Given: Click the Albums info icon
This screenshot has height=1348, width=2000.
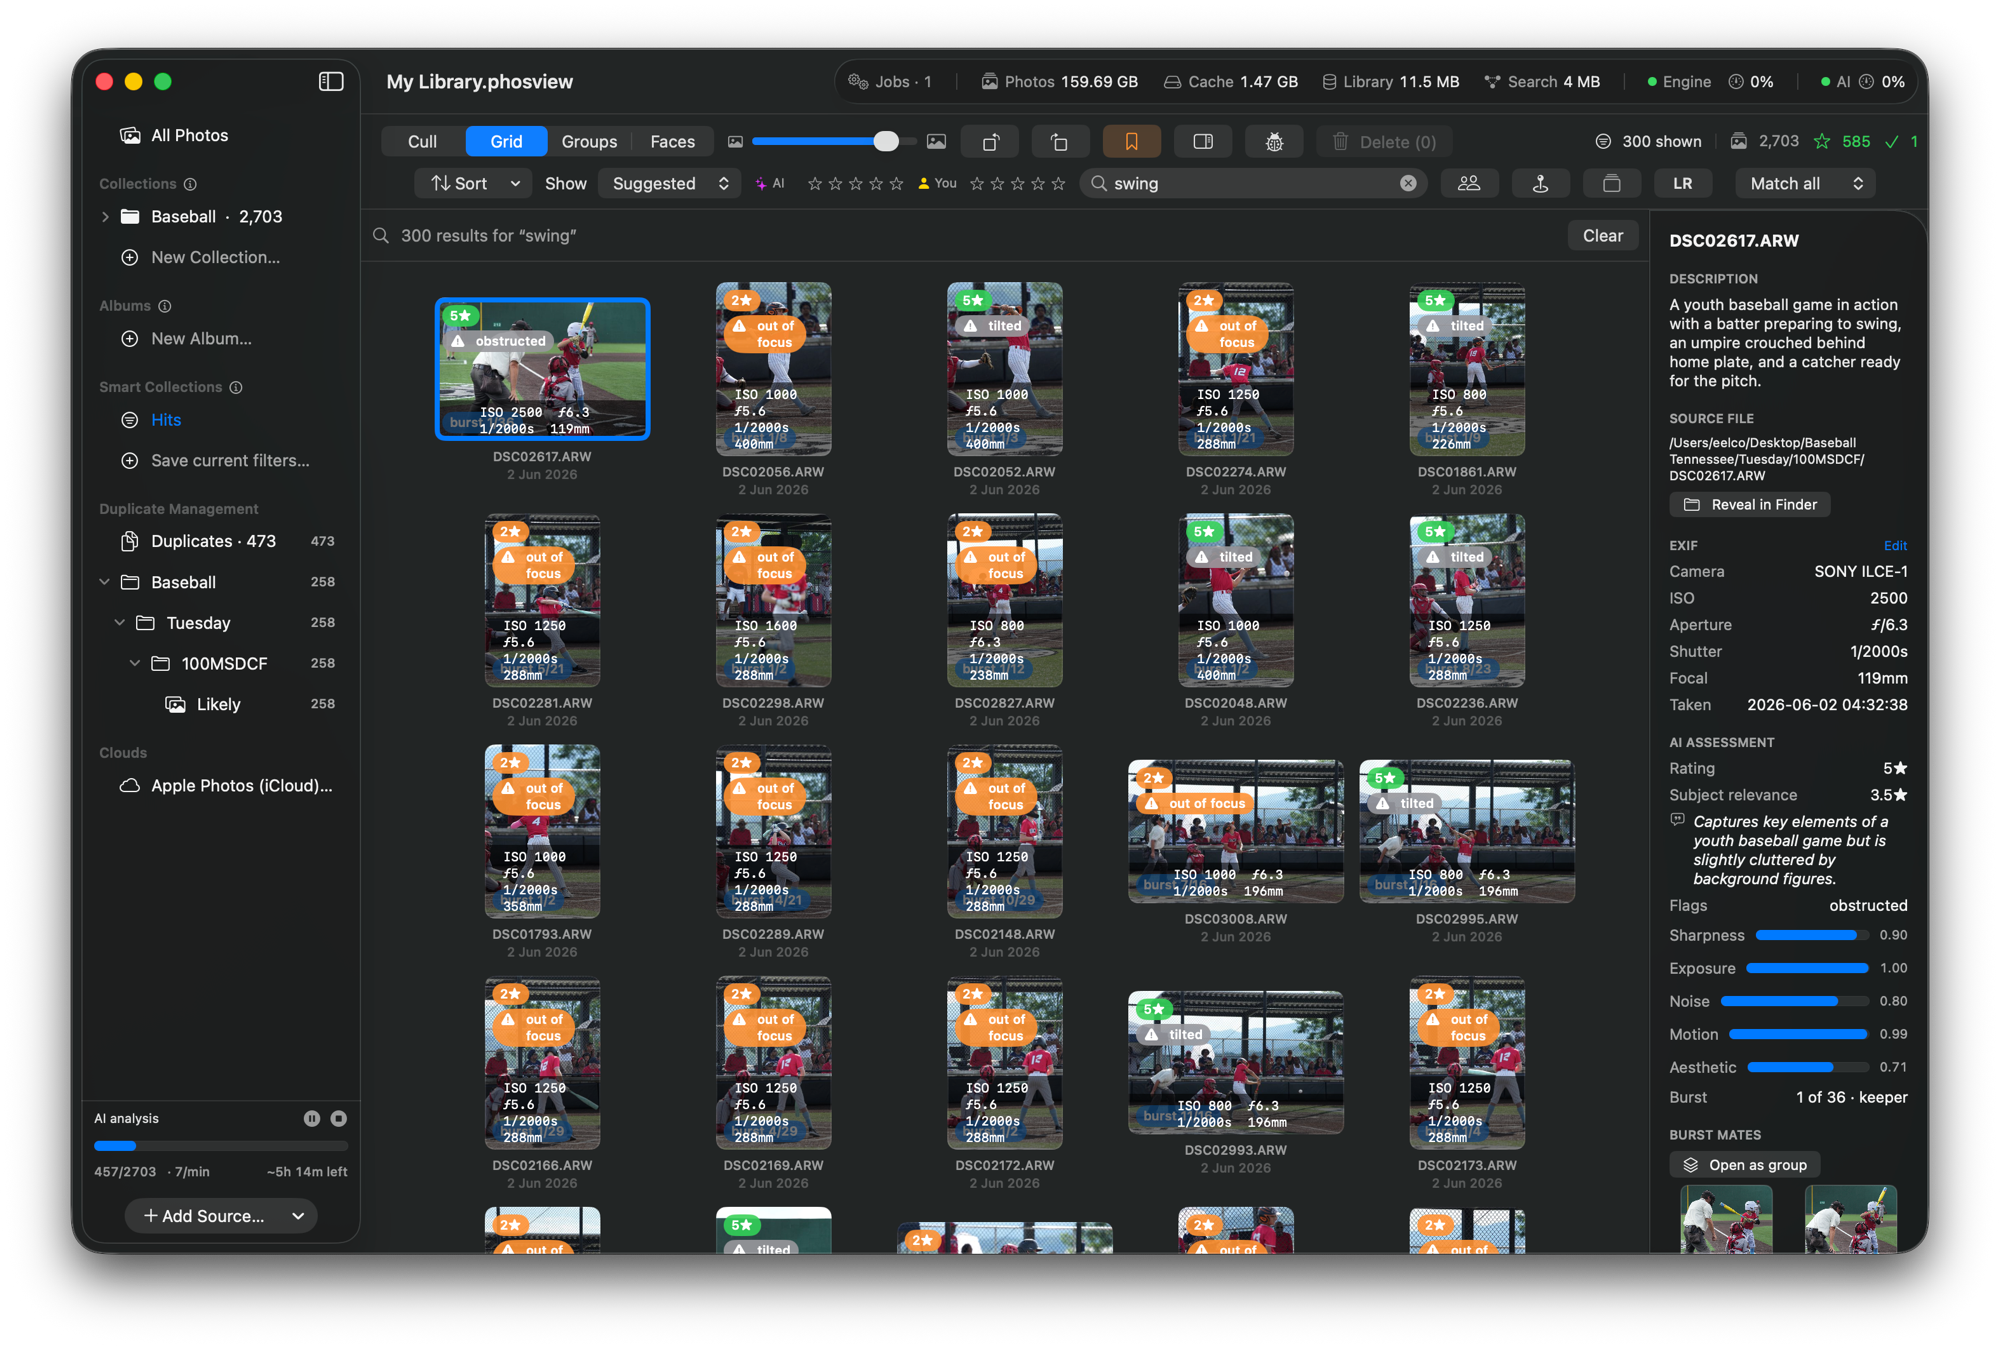Looking at the screenshot, I should [165, 306].
